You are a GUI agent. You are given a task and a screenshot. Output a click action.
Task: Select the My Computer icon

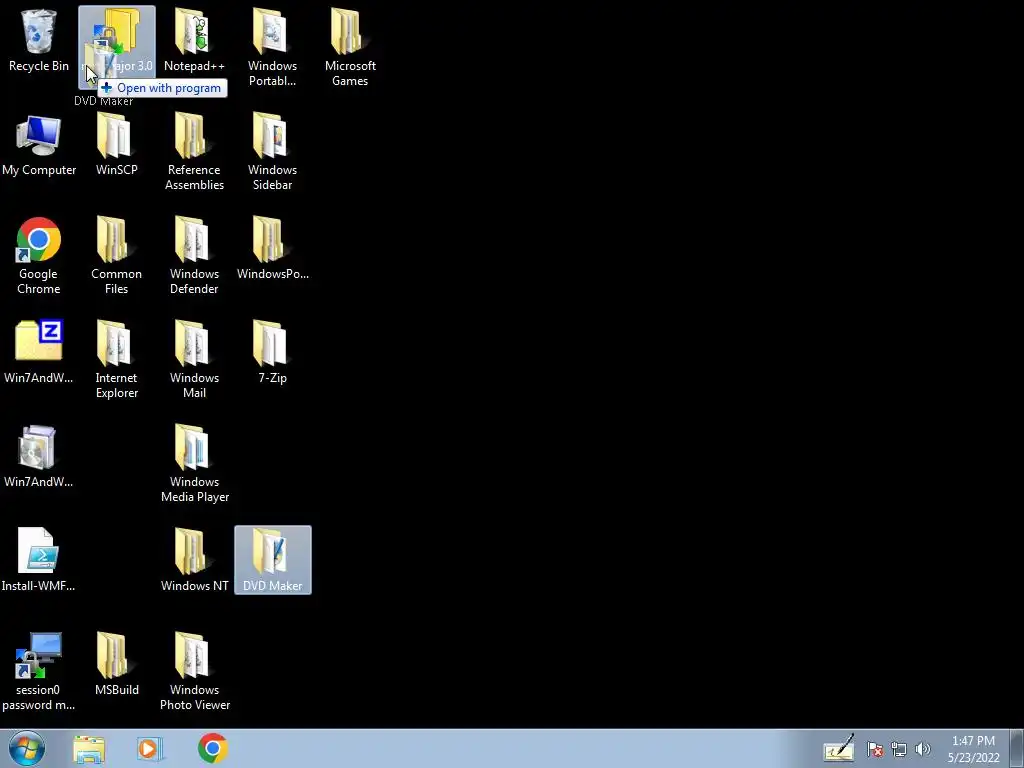coord(39,146)
